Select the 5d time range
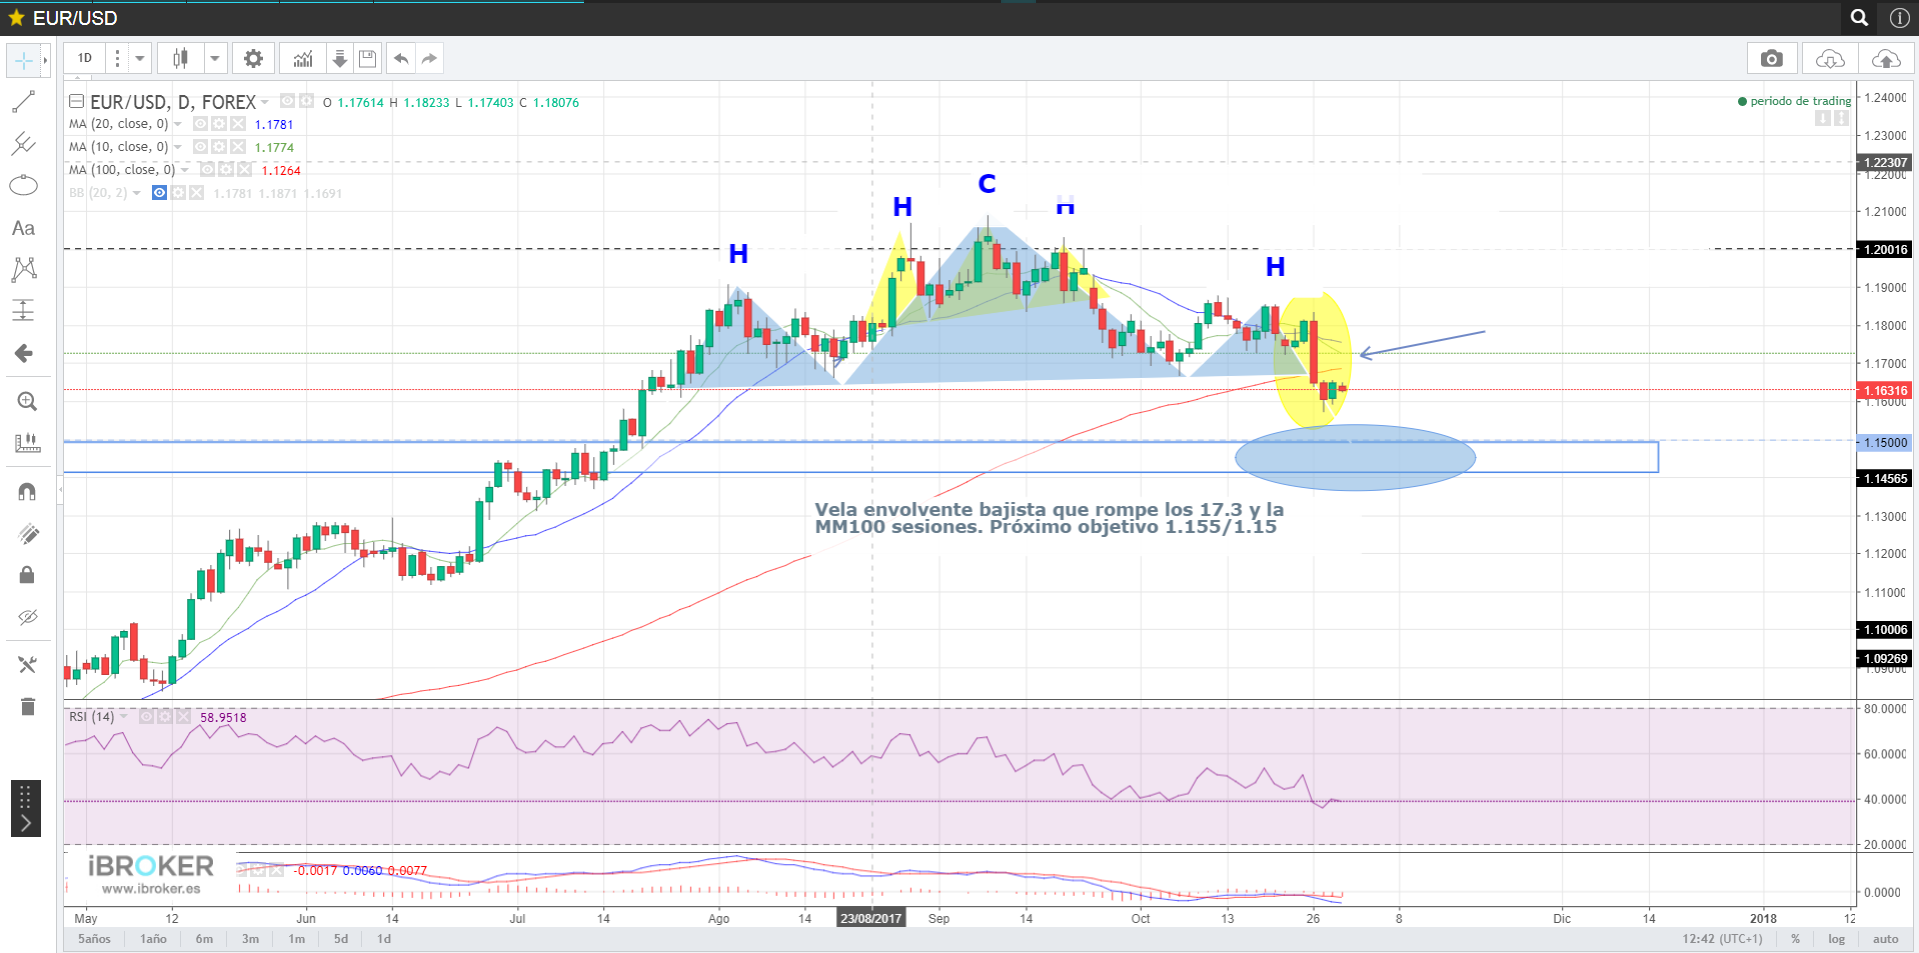 point(341,939)
